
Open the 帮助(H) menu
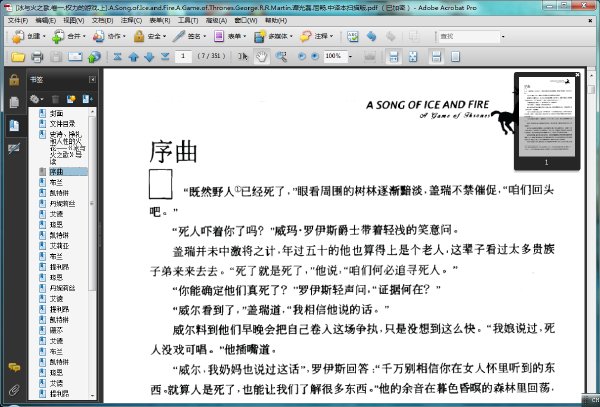(276, 20)
